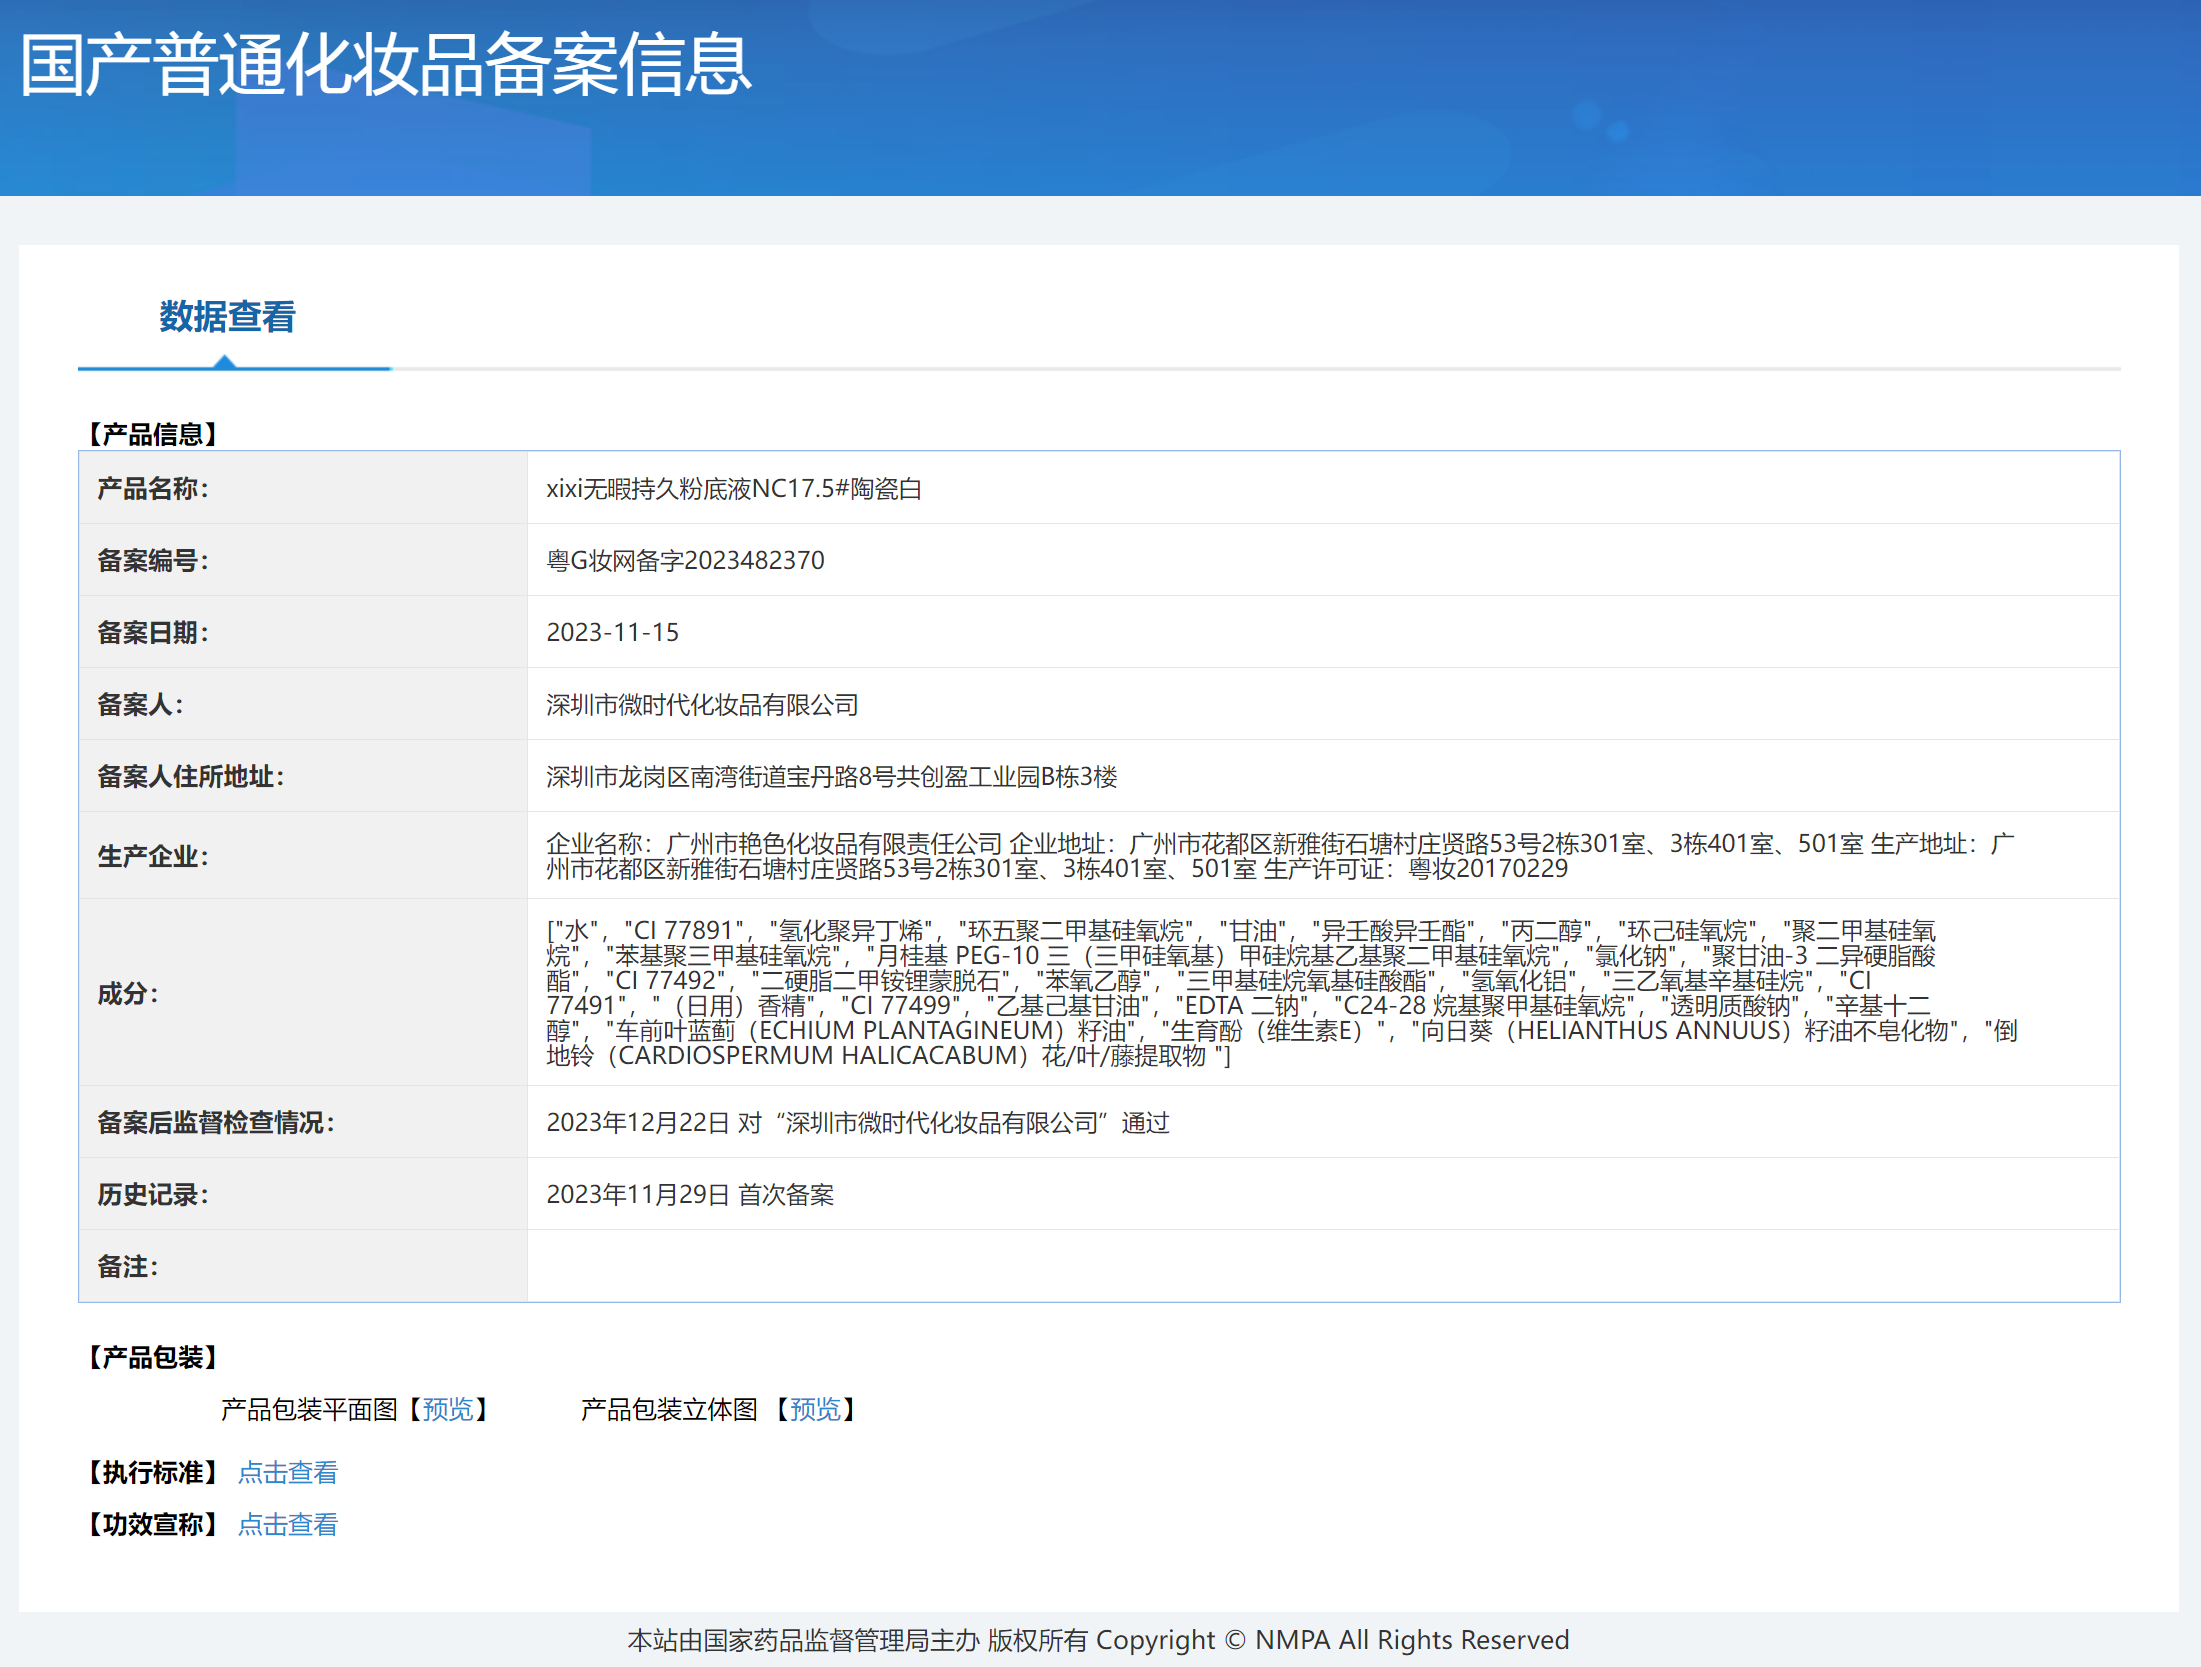Screen dimensions: 2201x1667
Task: Click the 【产品包装】 section heading
Action: (152, 1357)
